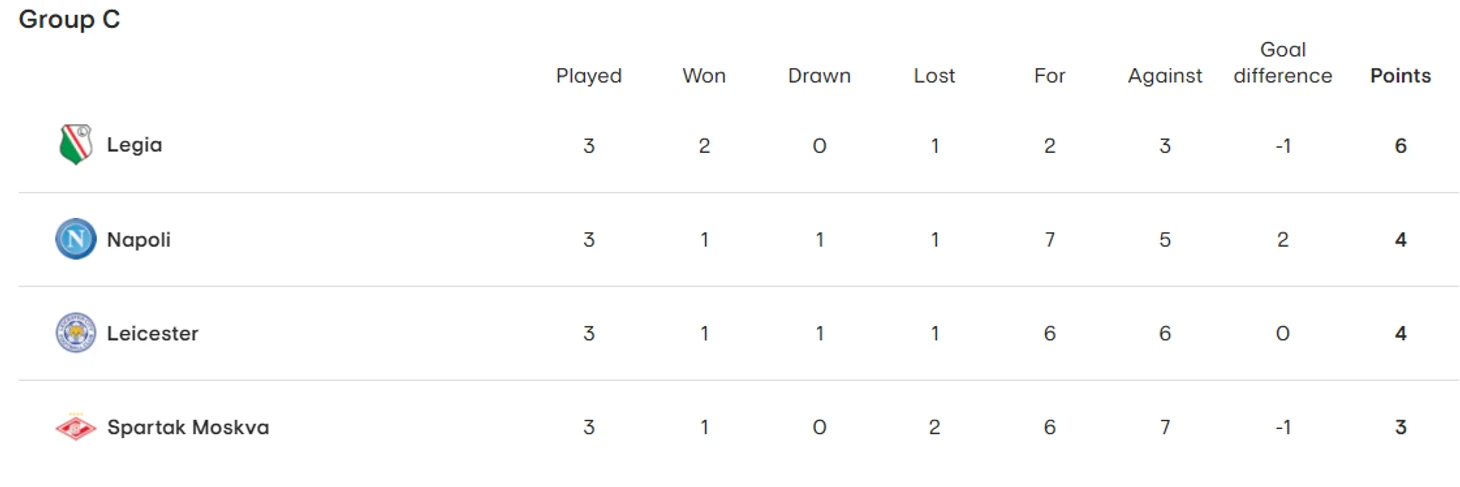Screen dimensions: 1460x487
Task: Click the Napoli club badge
Action: [75, 240]
